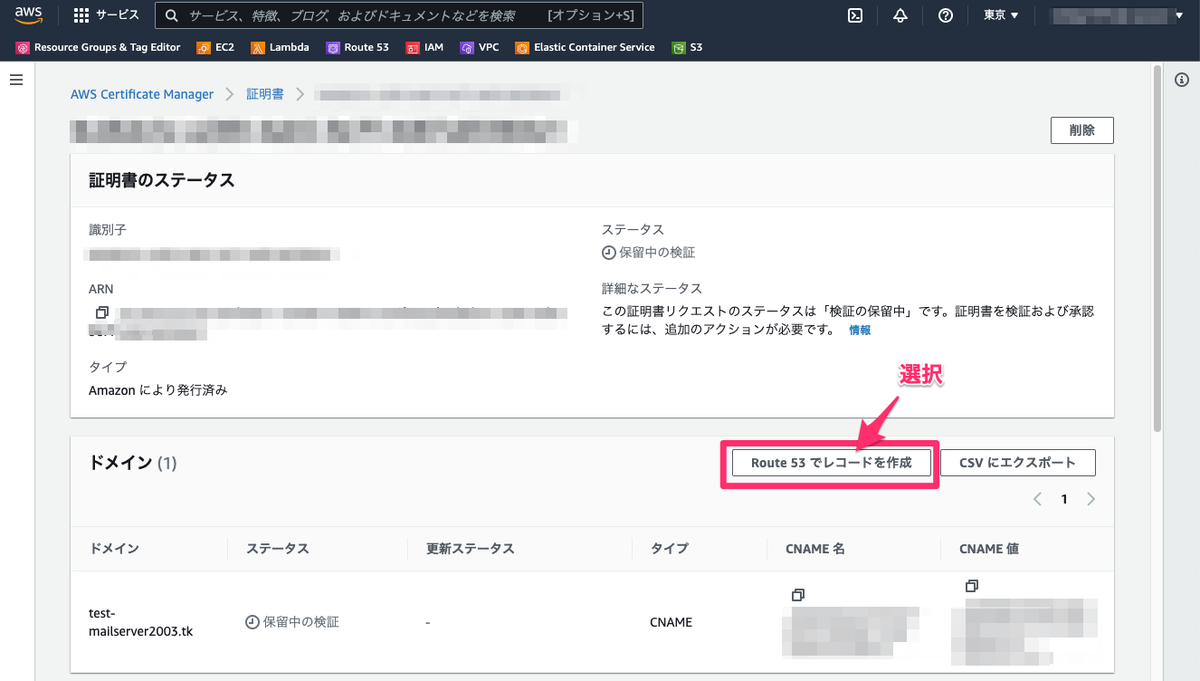Image resolution: width=1200 pixels, height=681 pixels.
Task: Copy the ARN with copy icon
Action: [102, 313]
